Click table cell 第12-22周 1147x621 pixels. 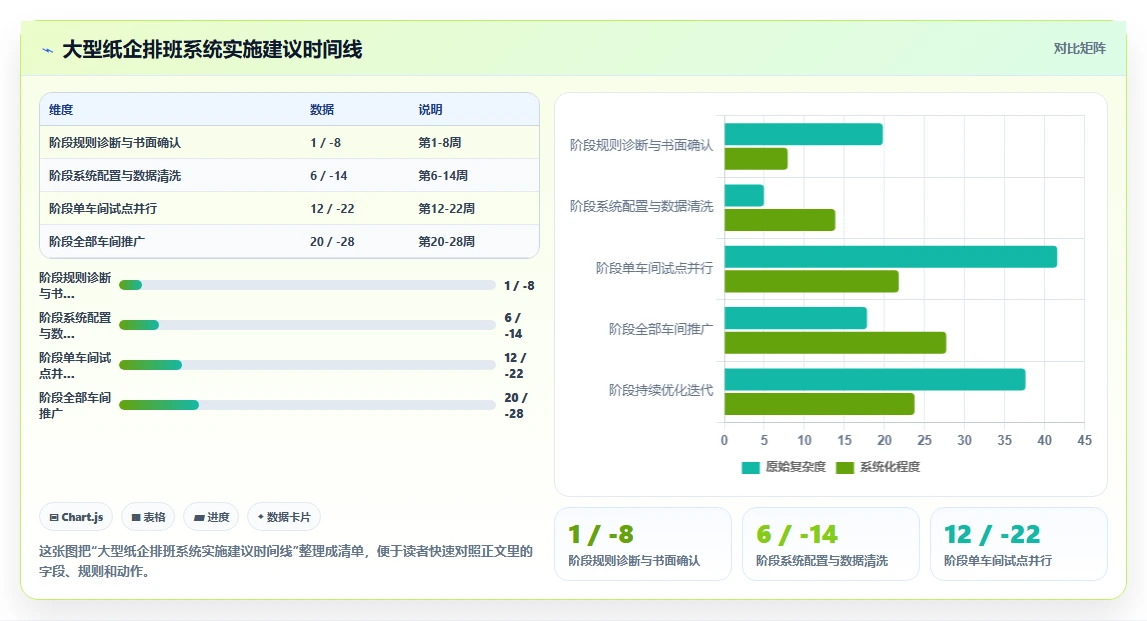(x=446, y=208)
